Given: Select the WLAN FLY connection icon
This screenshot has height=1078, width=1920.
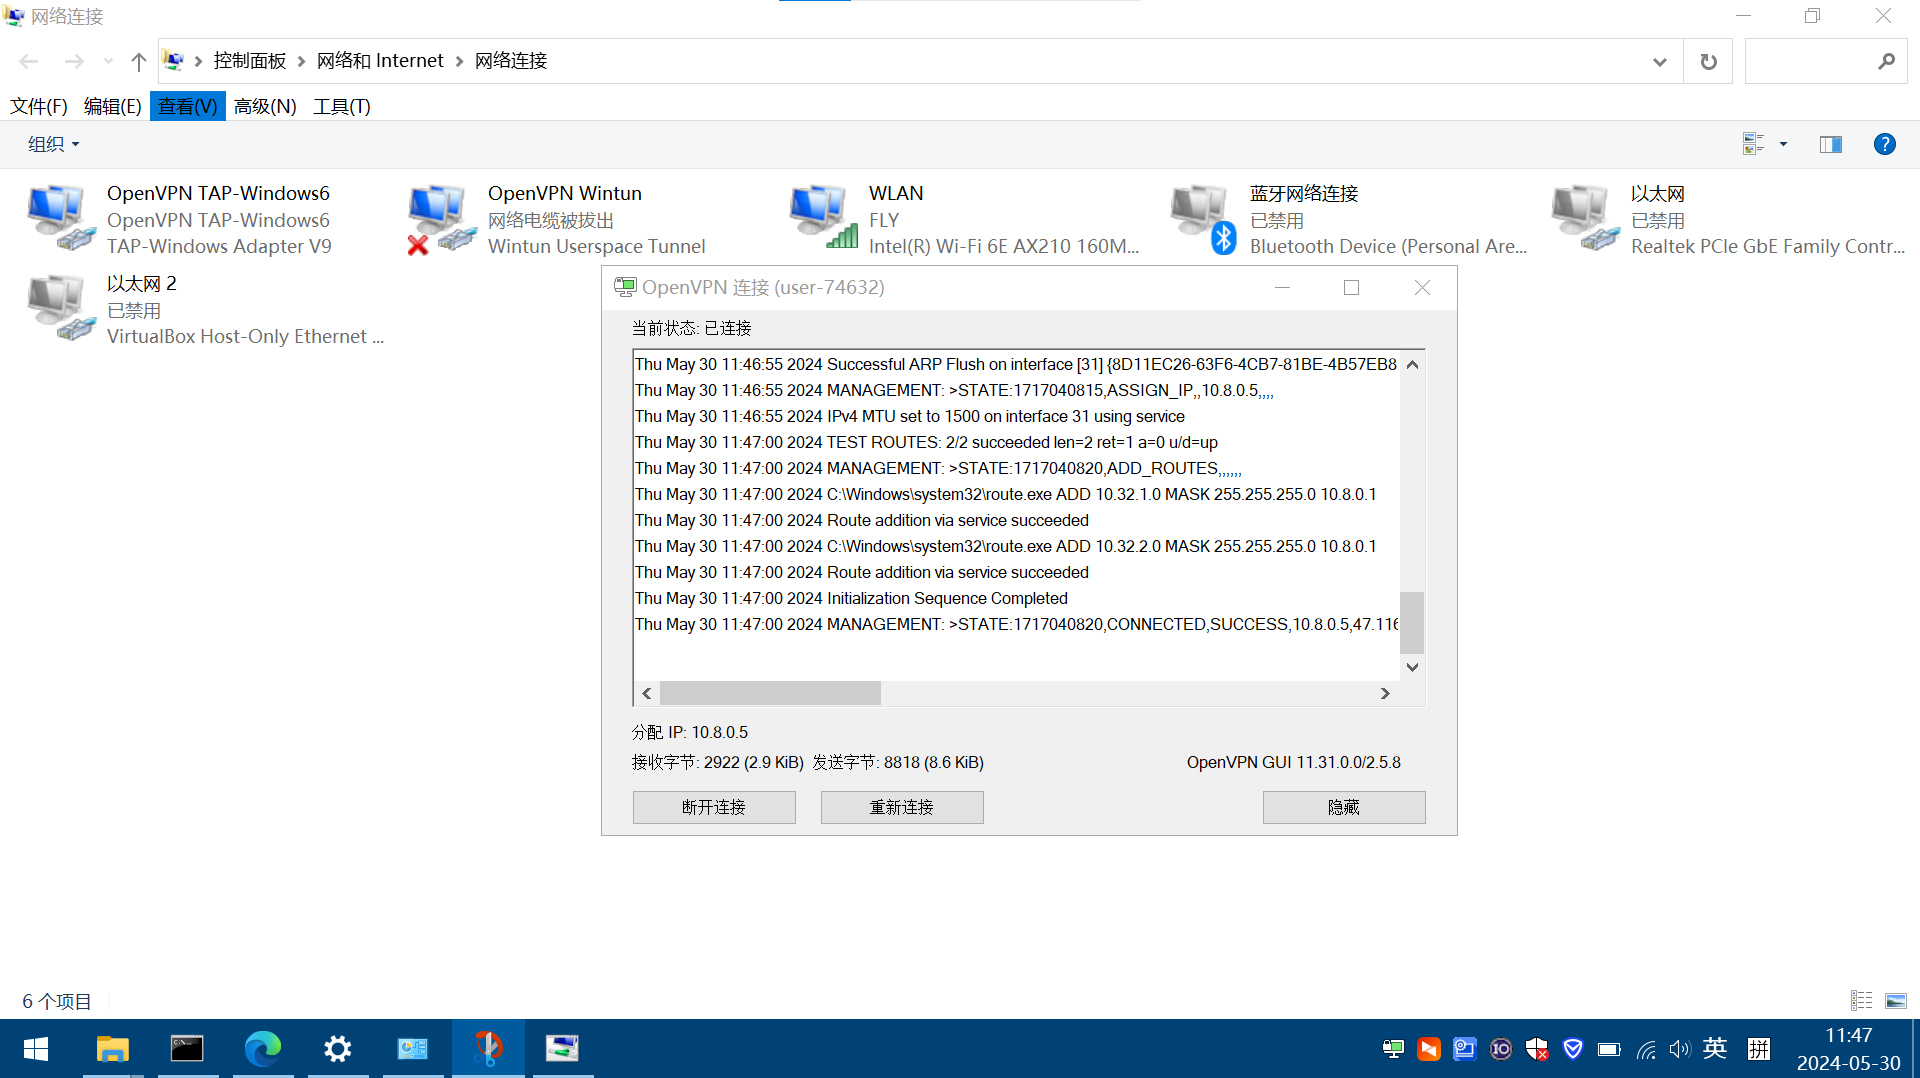Looking at the screenshot, I should coord(822,218).
